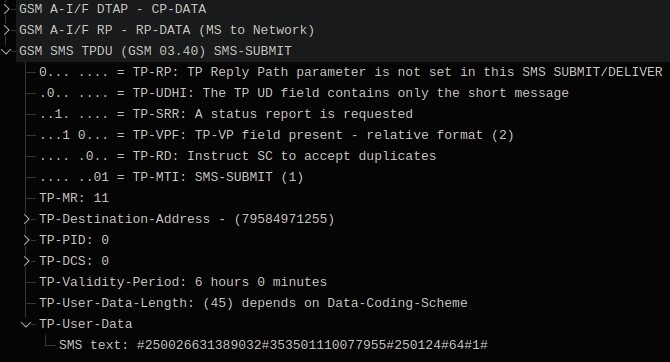Select TP-Validity-Period 6 hours line

(x=183, y=282)
